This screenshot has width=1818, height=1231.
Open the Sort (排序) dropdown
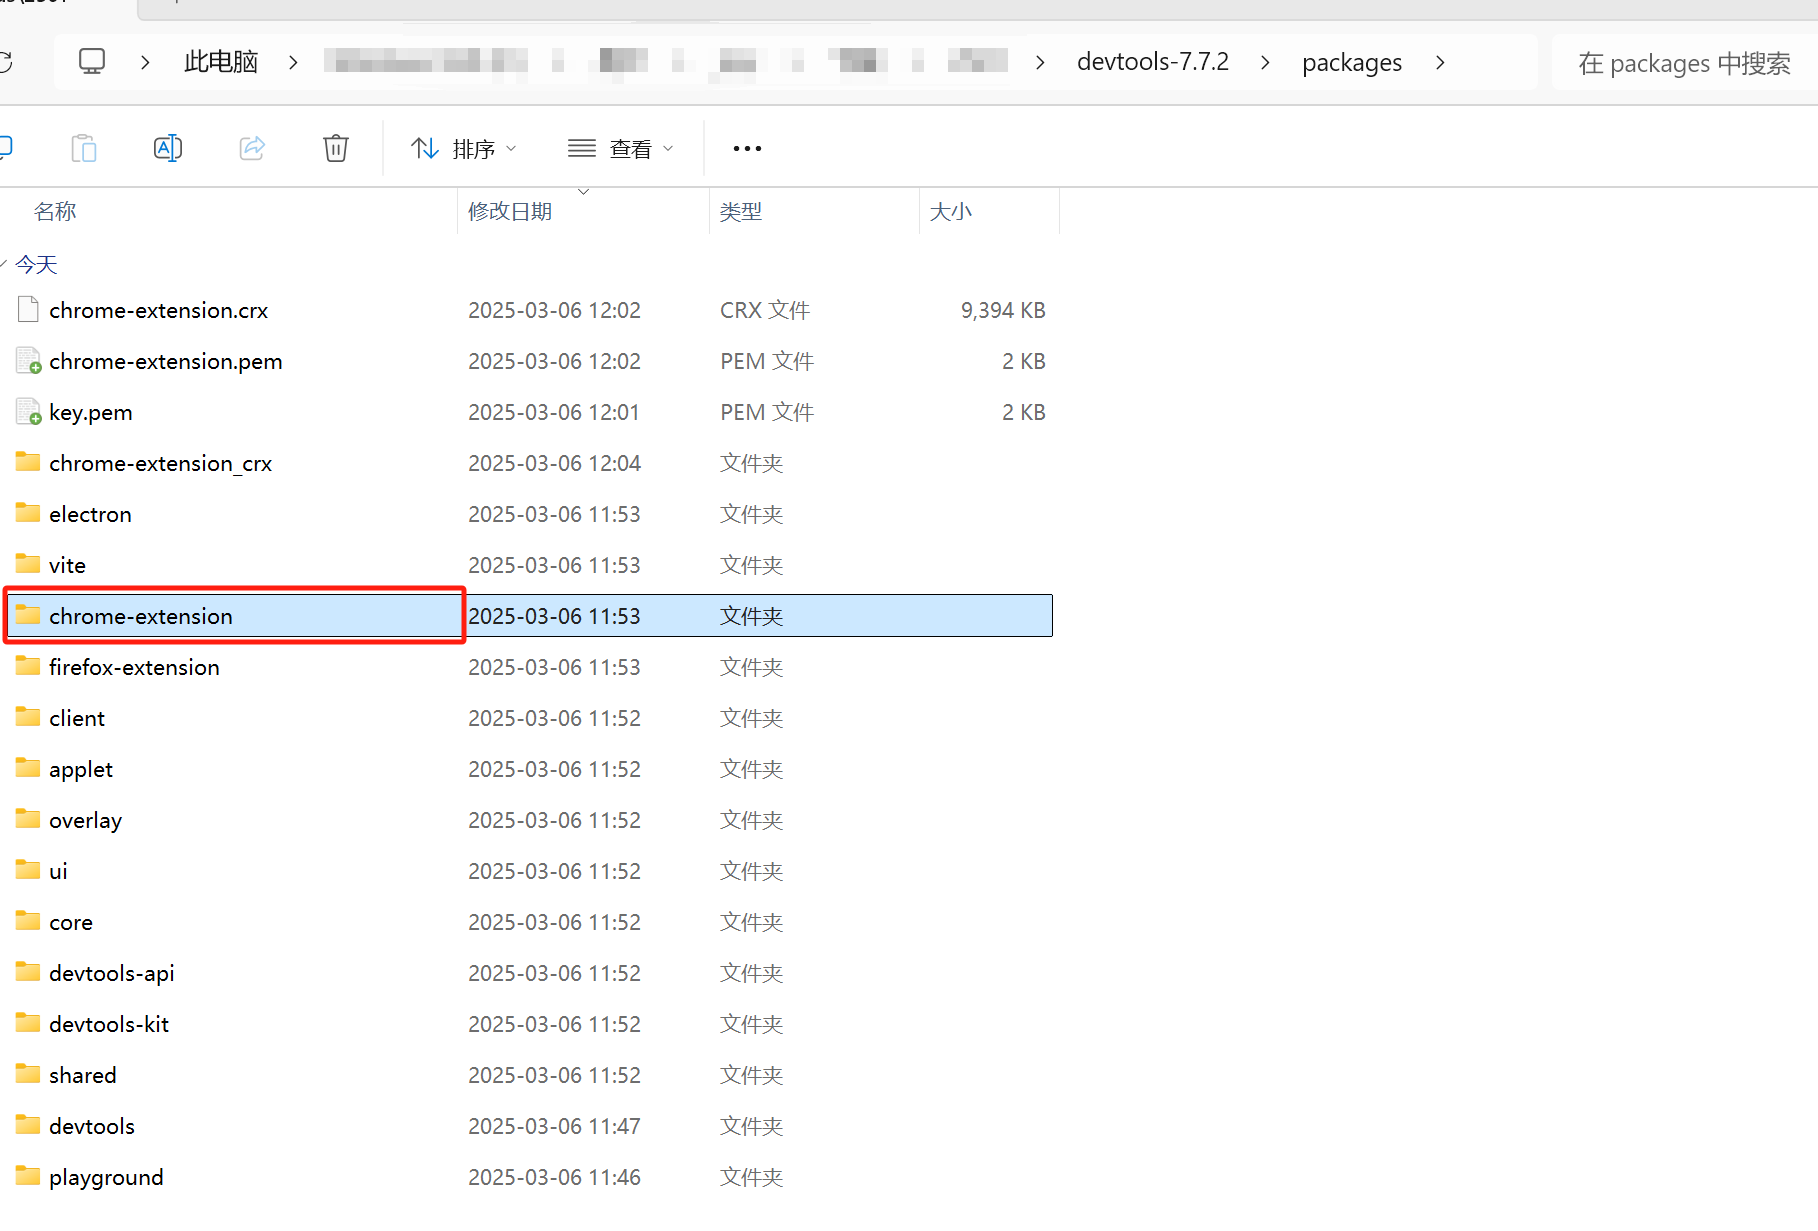tap(464, 149)
